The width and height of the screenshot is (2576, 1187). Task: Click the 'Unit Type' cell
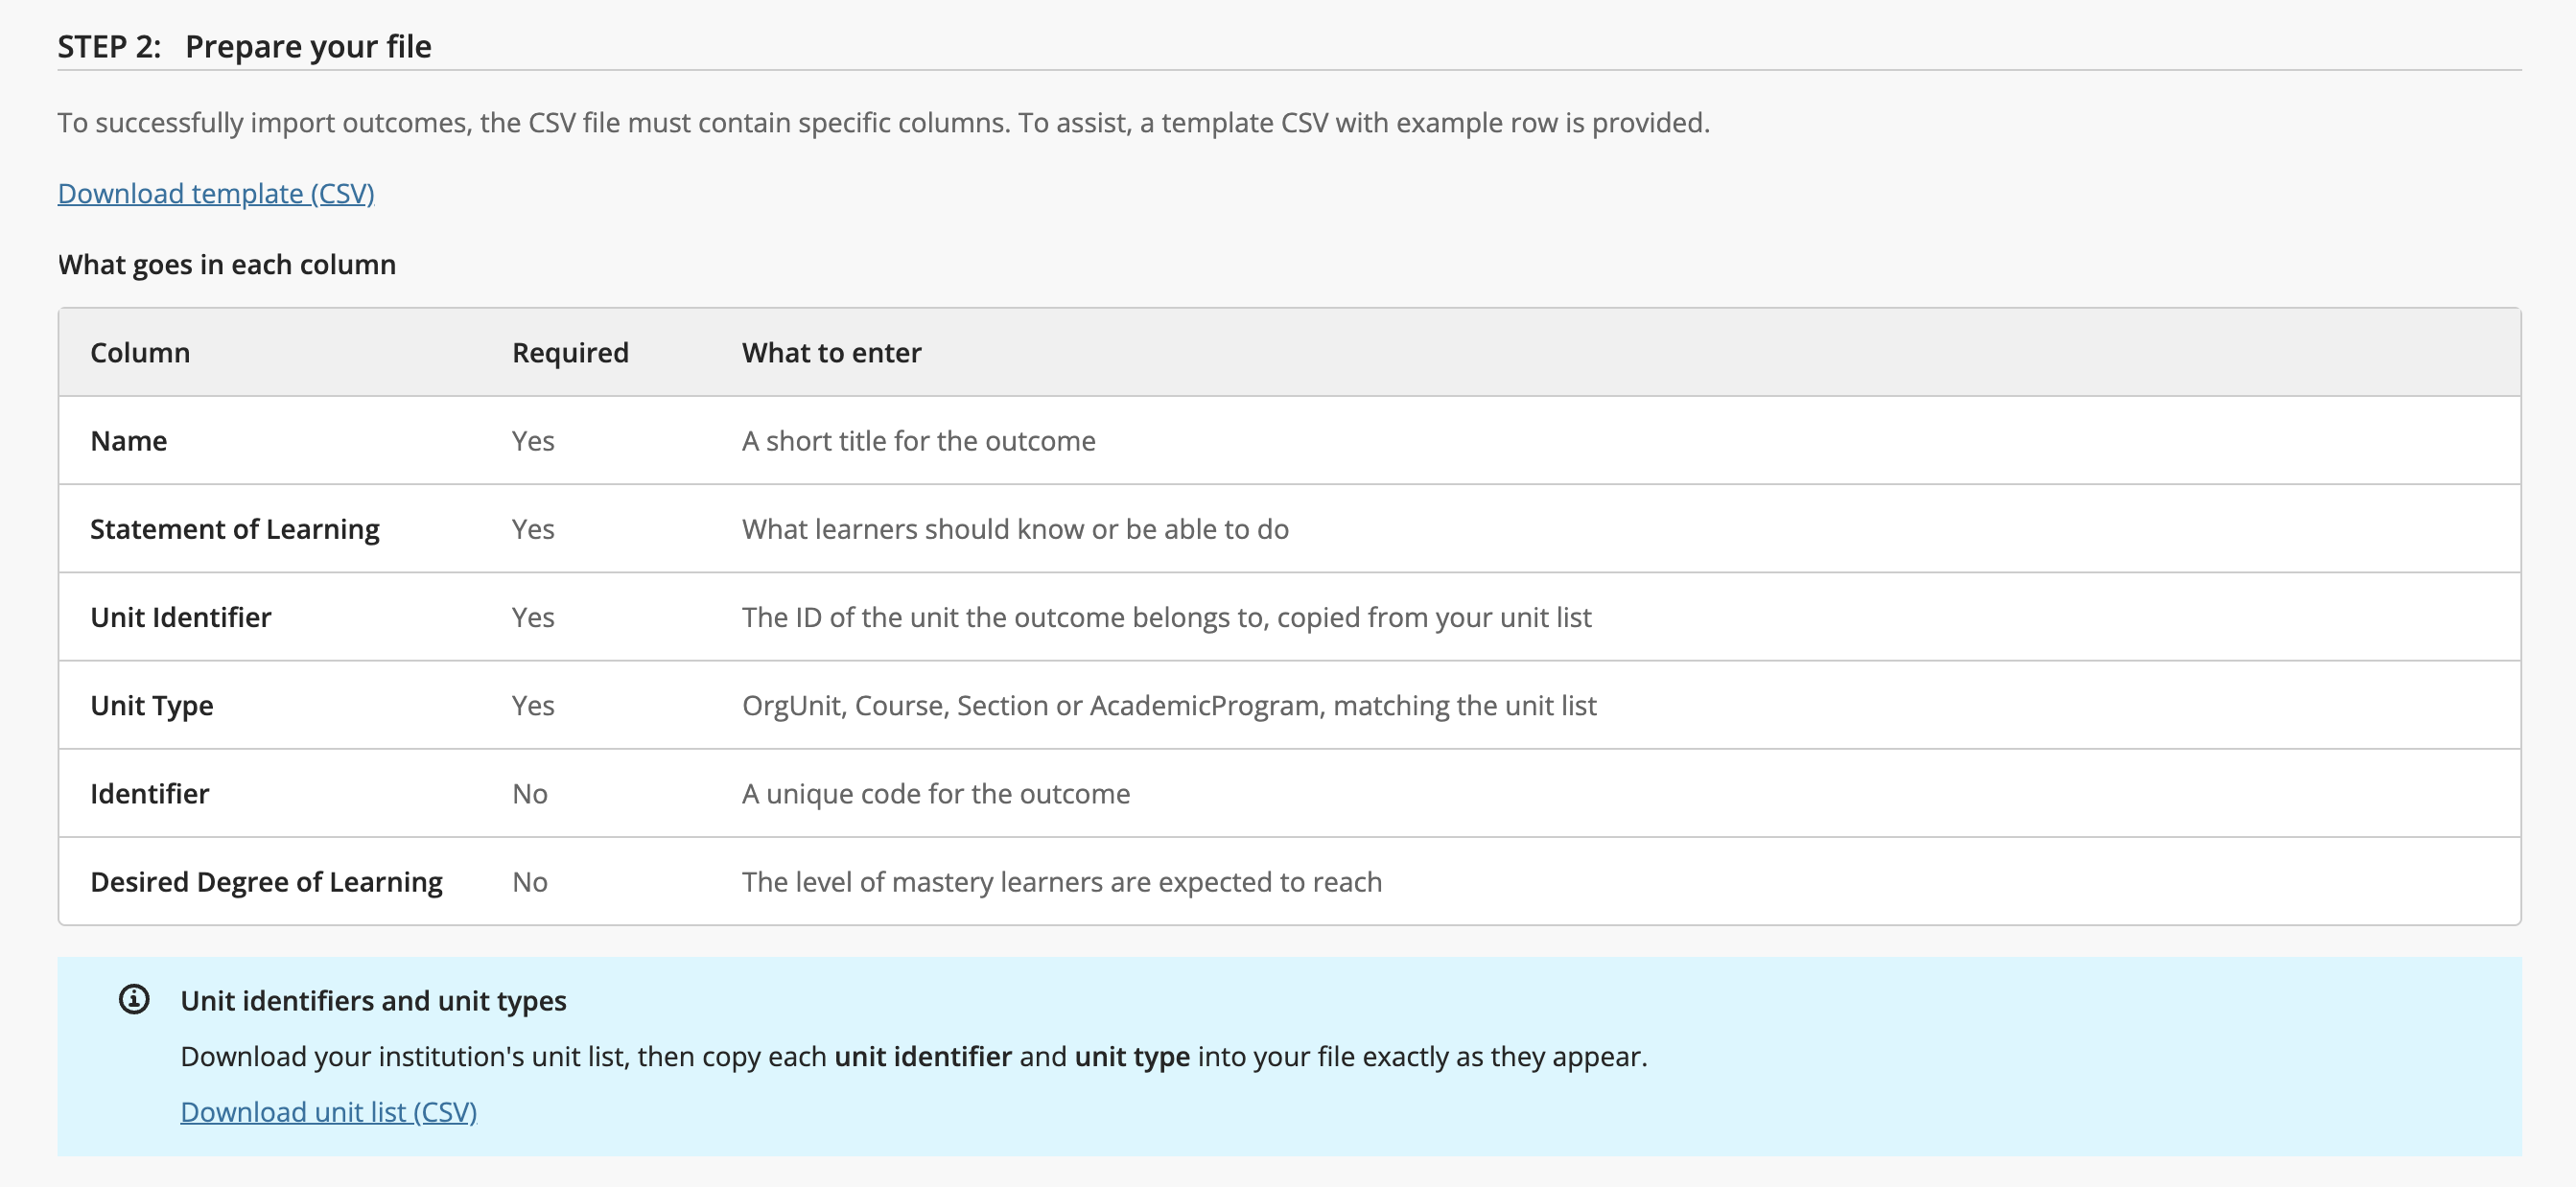pos(152,705)
